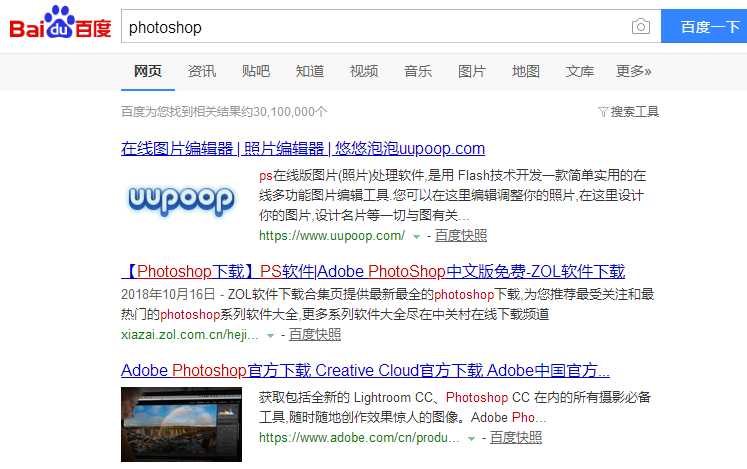The image size is (747, 469).
Task: Switch to the 图片 images tab
Action: pos(472,71)
